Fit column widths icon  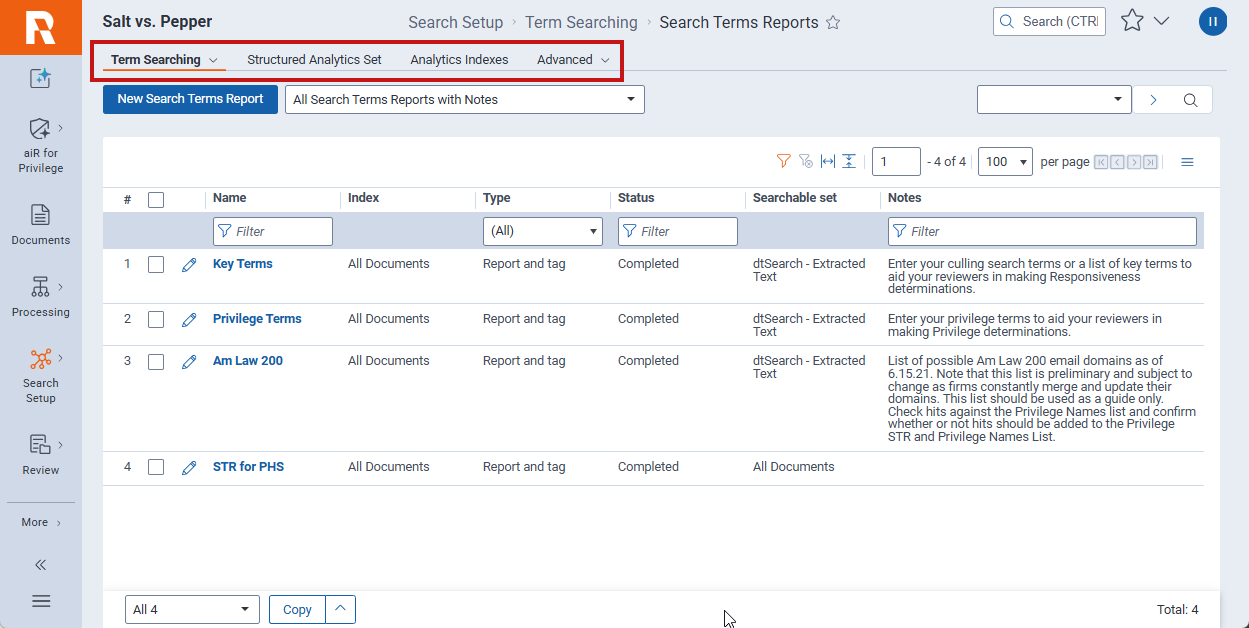pyautogui.click(x=827, y=161)
